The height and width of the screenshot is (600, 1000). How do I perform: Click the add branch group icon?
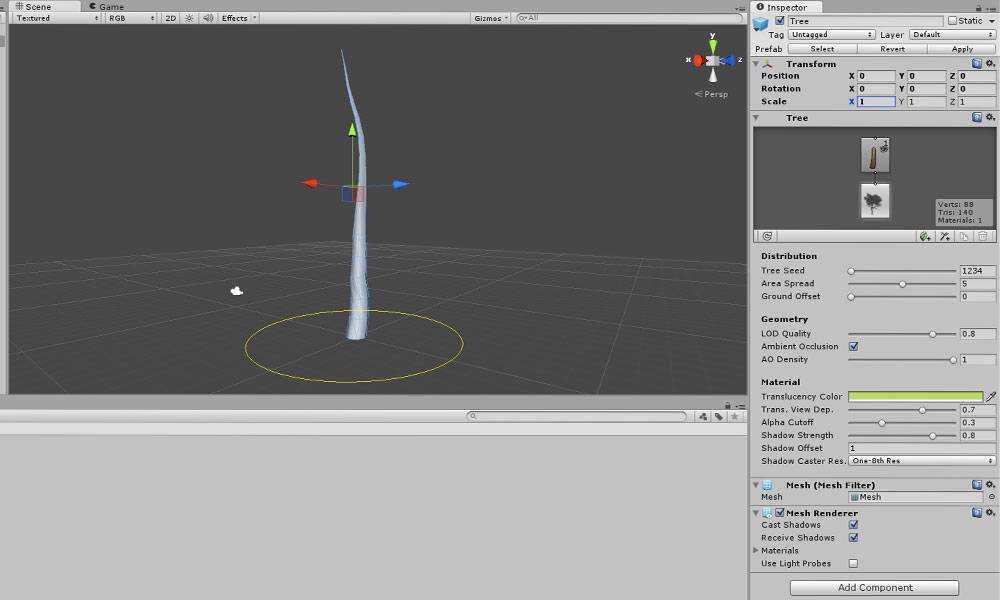(944, 236)
